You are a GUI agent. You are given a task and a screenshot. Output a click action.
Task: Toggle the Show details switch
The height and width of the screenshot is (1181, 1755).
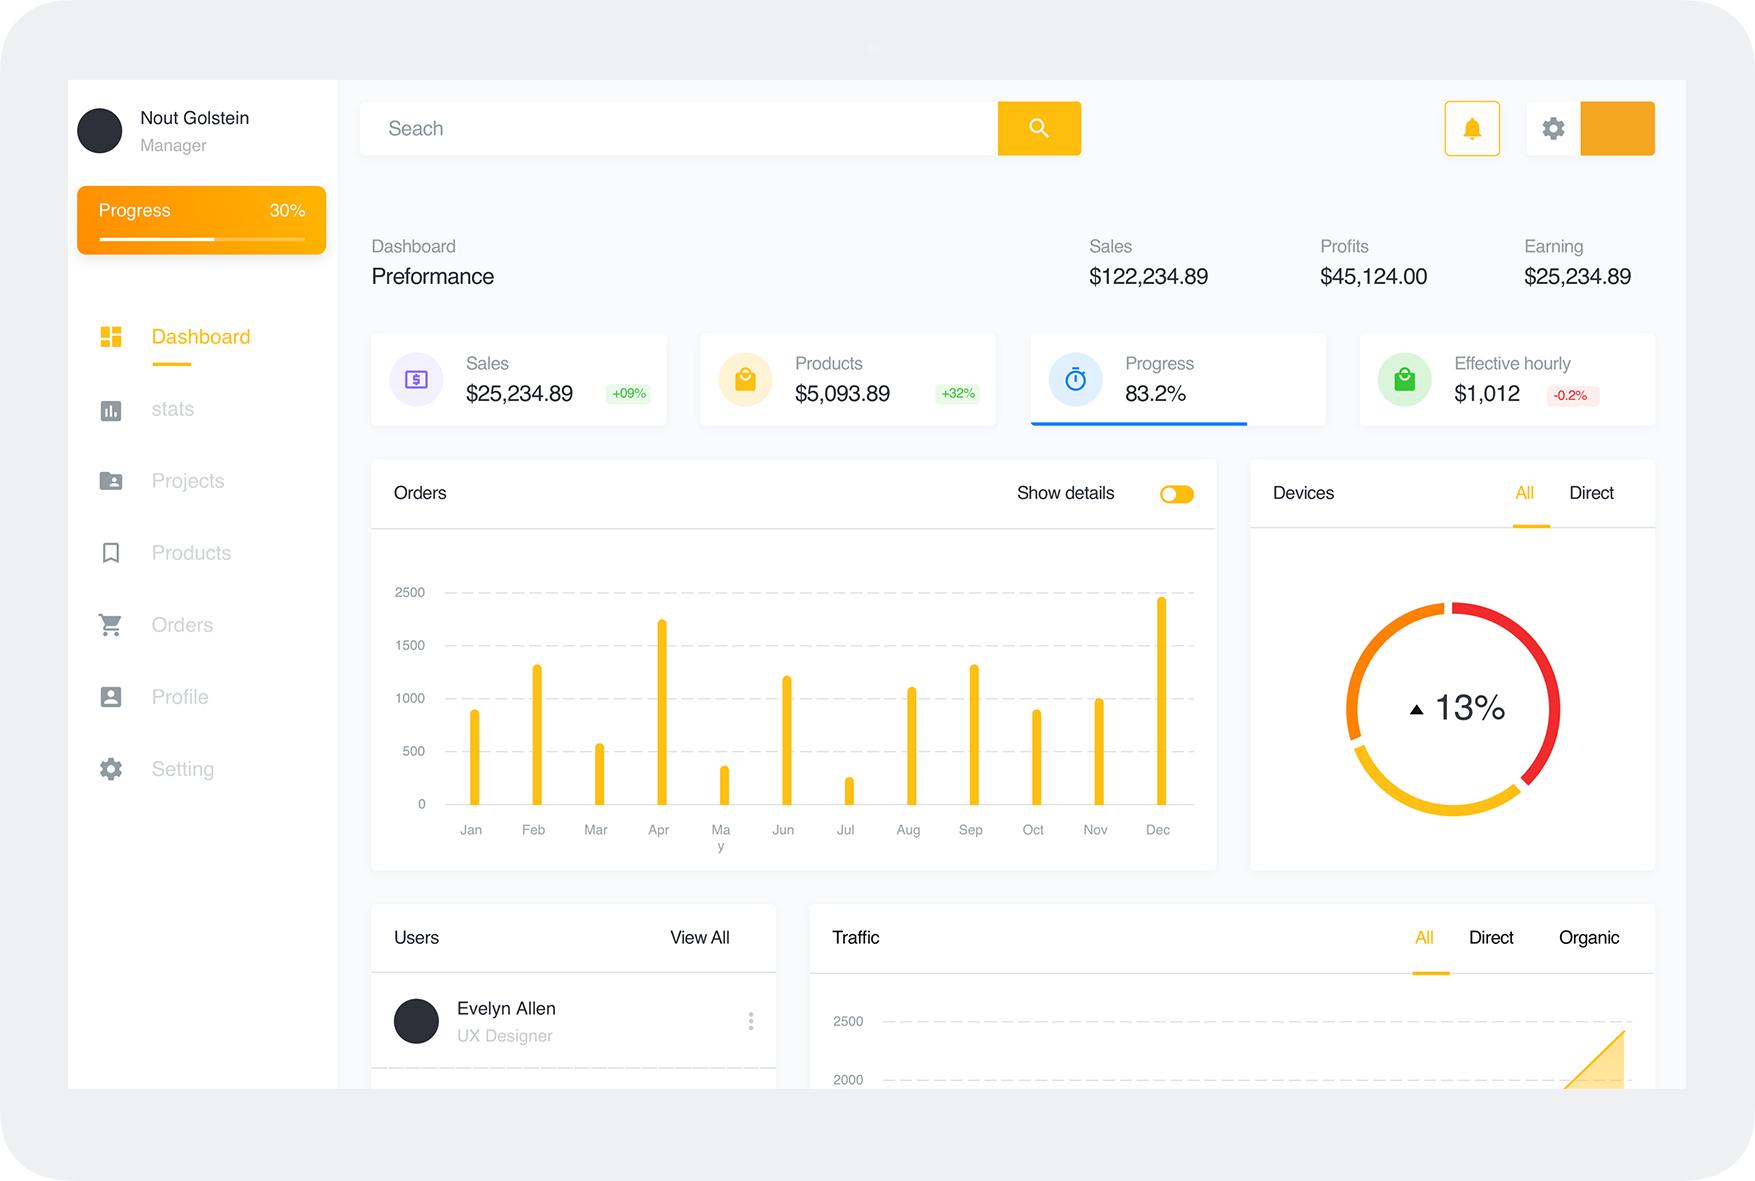pyautogui.click(x=1176, y=494)
